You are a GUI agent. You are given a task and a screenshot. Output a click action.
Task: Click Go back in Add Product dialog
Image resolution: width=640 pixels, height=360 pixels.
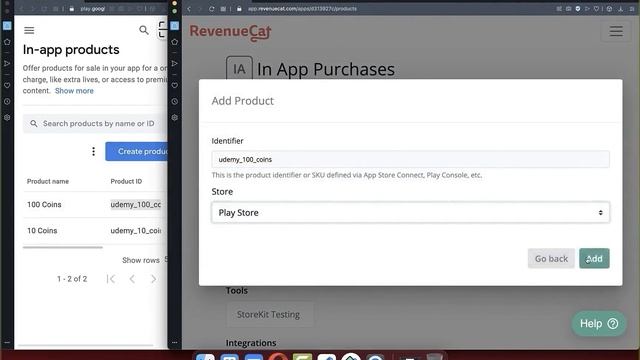[551, 258]
